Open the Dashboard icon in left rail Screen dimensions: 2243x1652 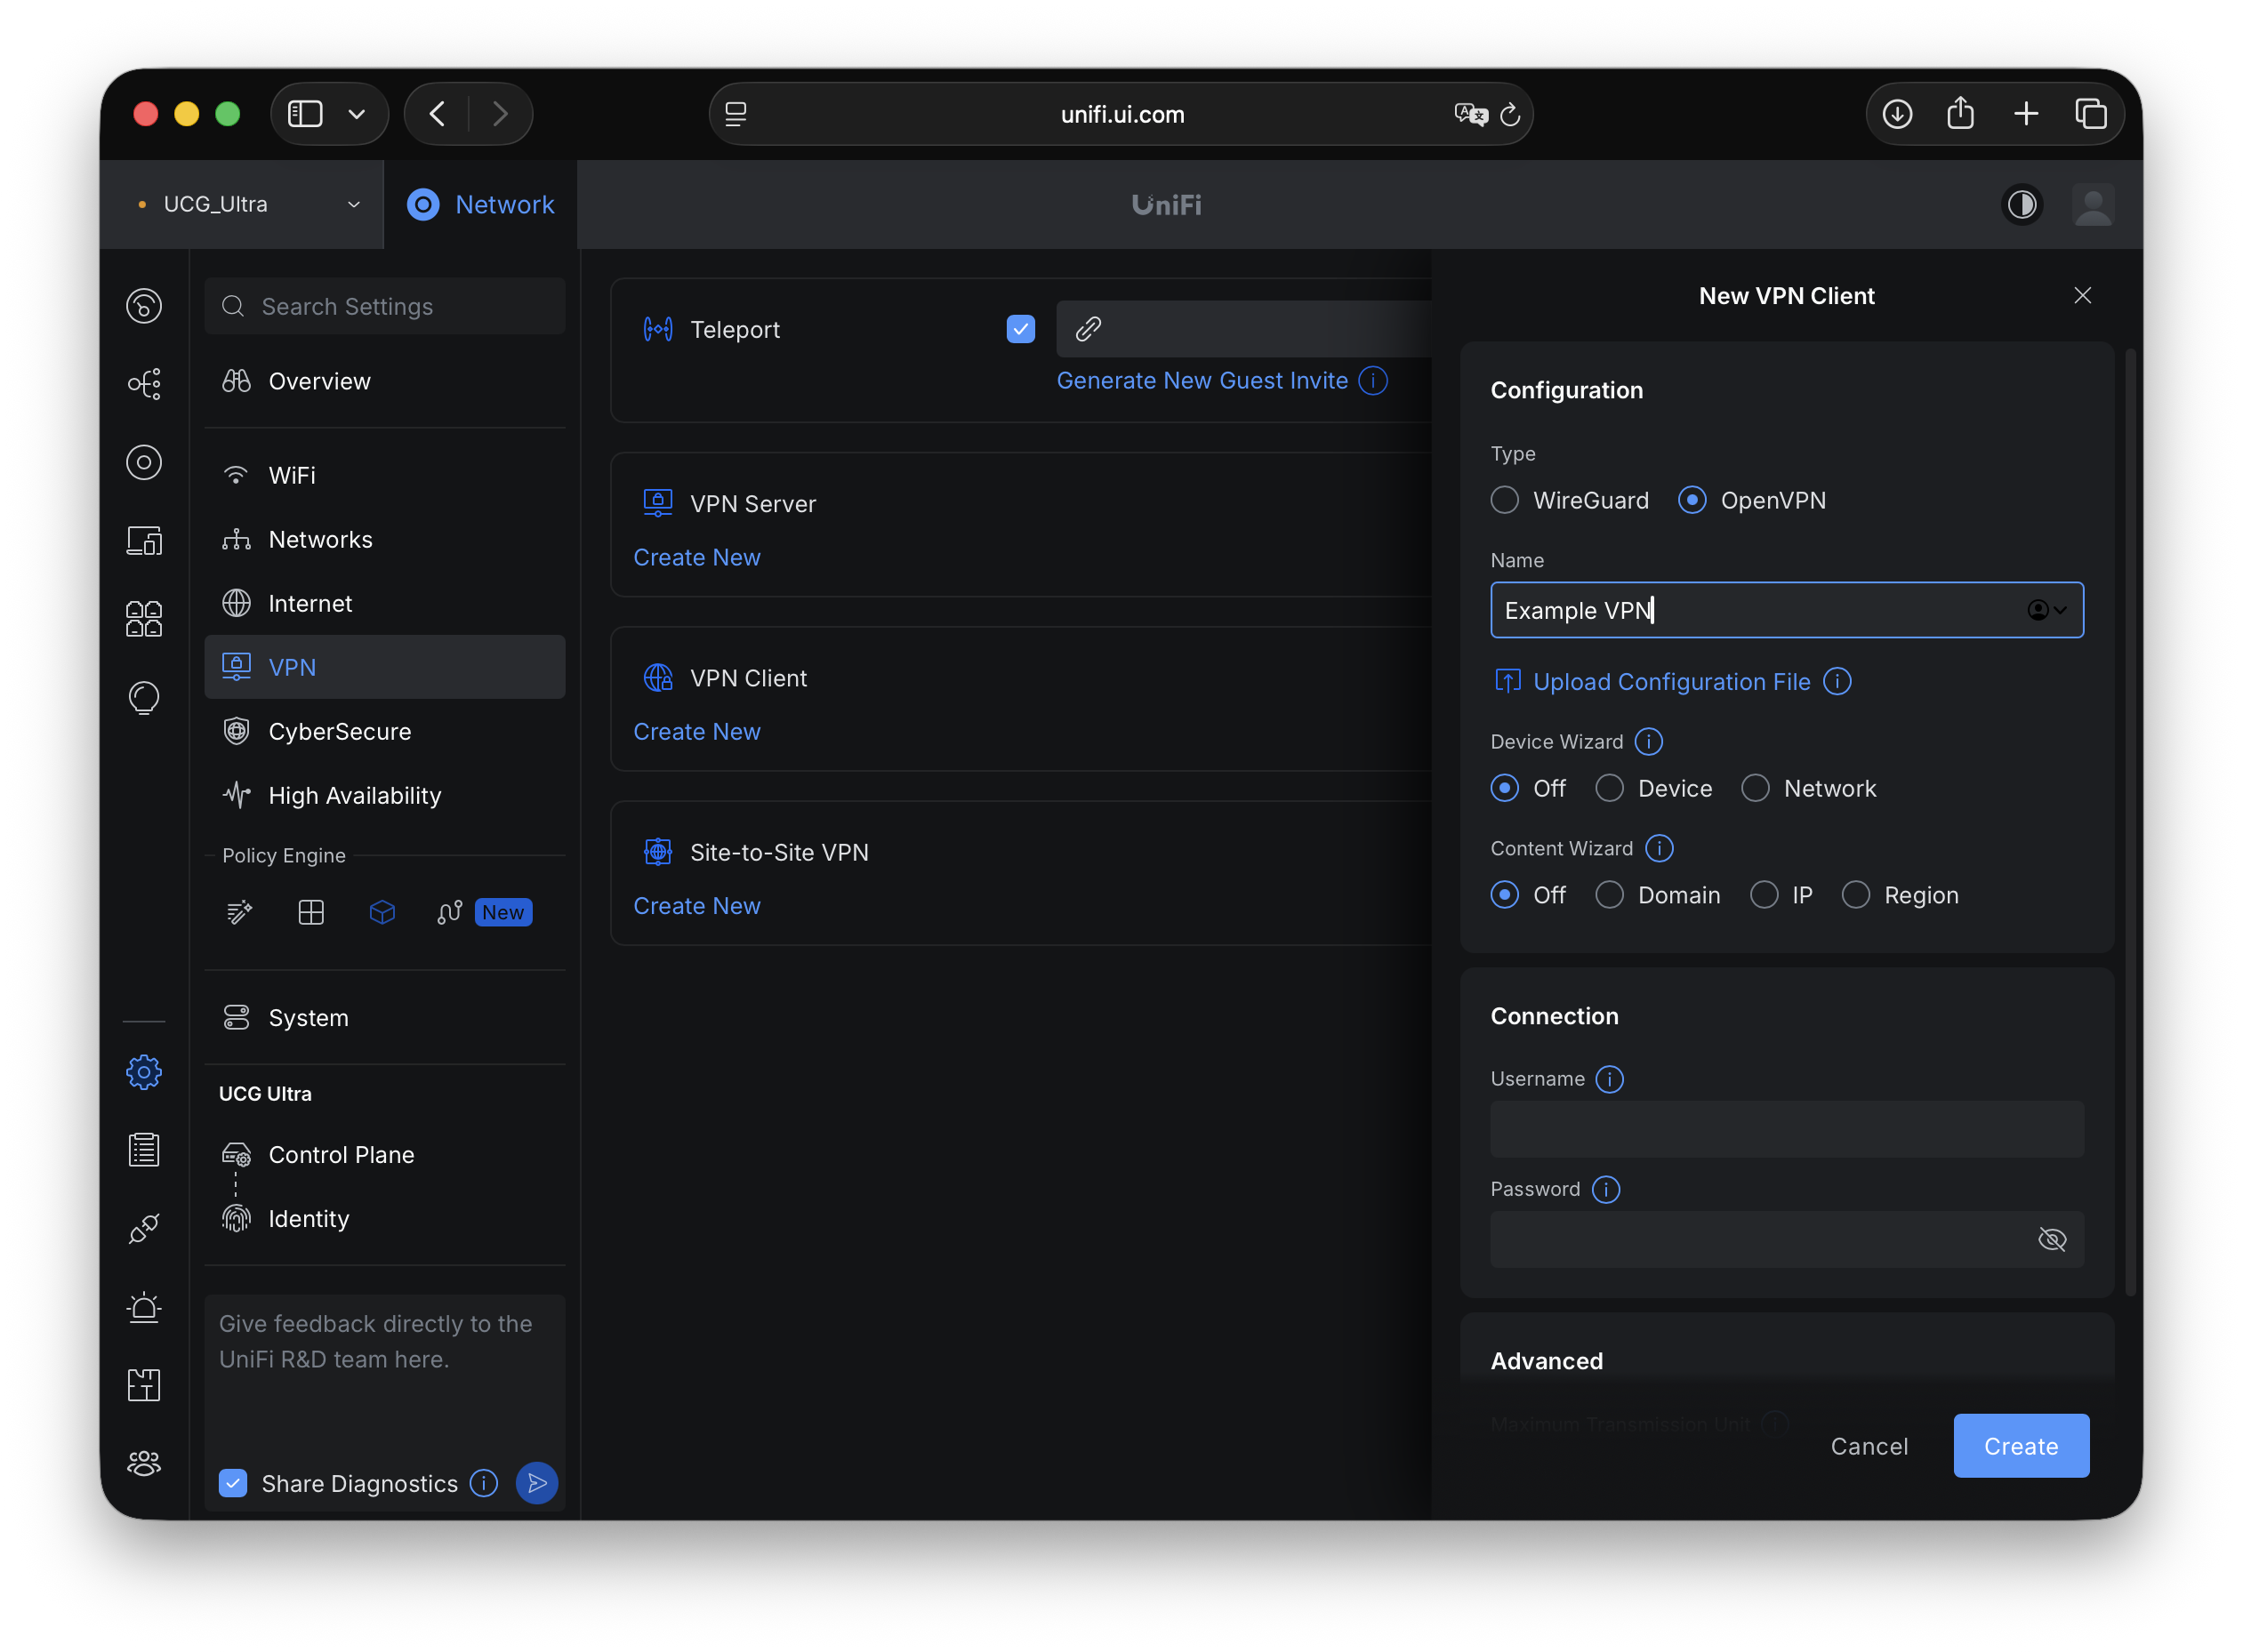point(144,306)
